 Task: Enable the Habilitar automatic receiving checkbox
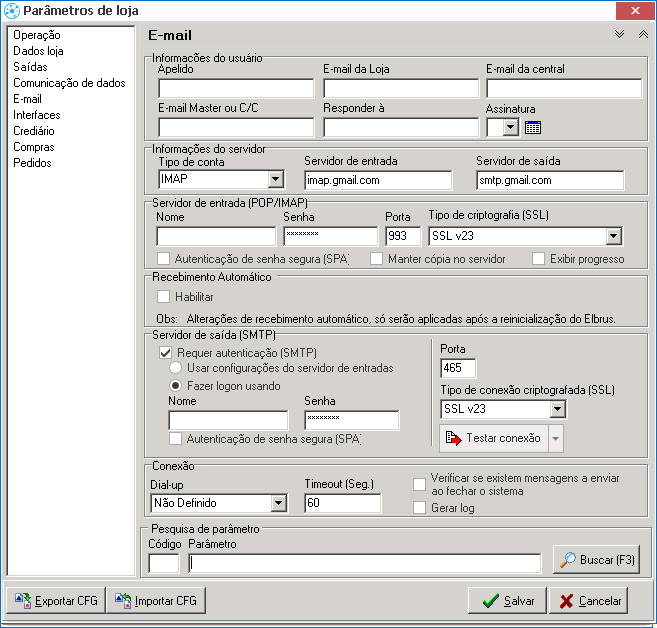coord(164,297)
